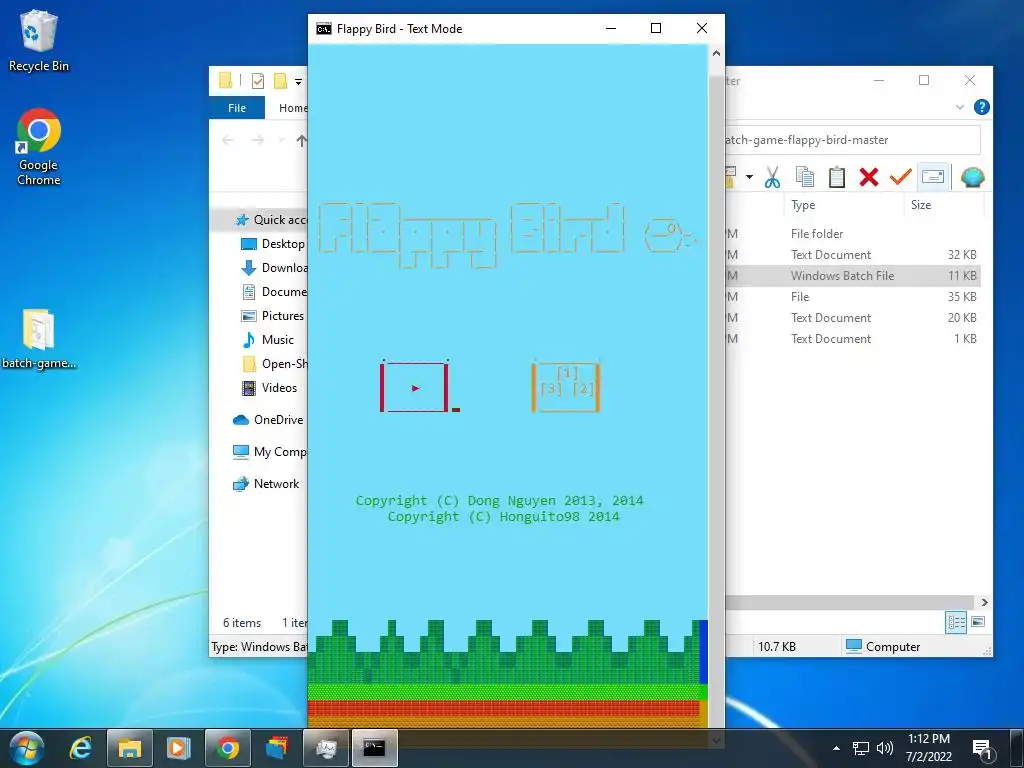The width and height of the screenshot is (1024, 768).
Task: Select Quick access in the navigation pane
Action: (270, 220)
